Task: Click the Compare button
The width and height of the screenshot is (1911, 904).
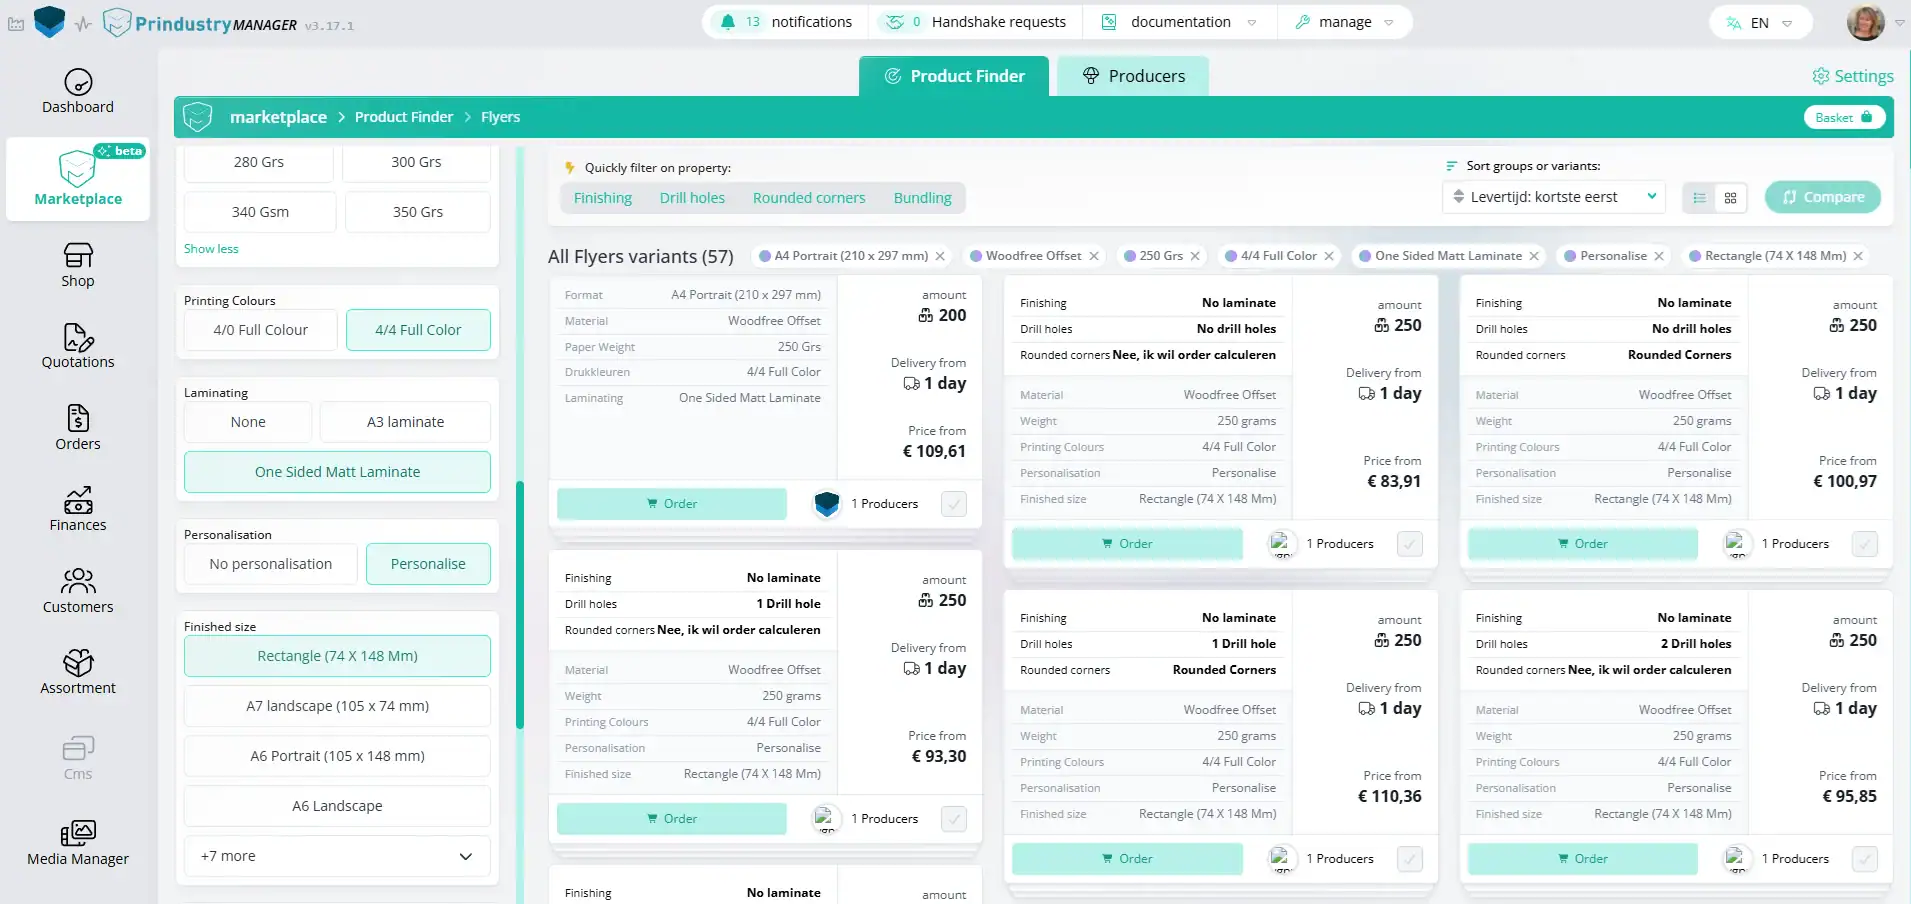Action: tap(1823, 197)
